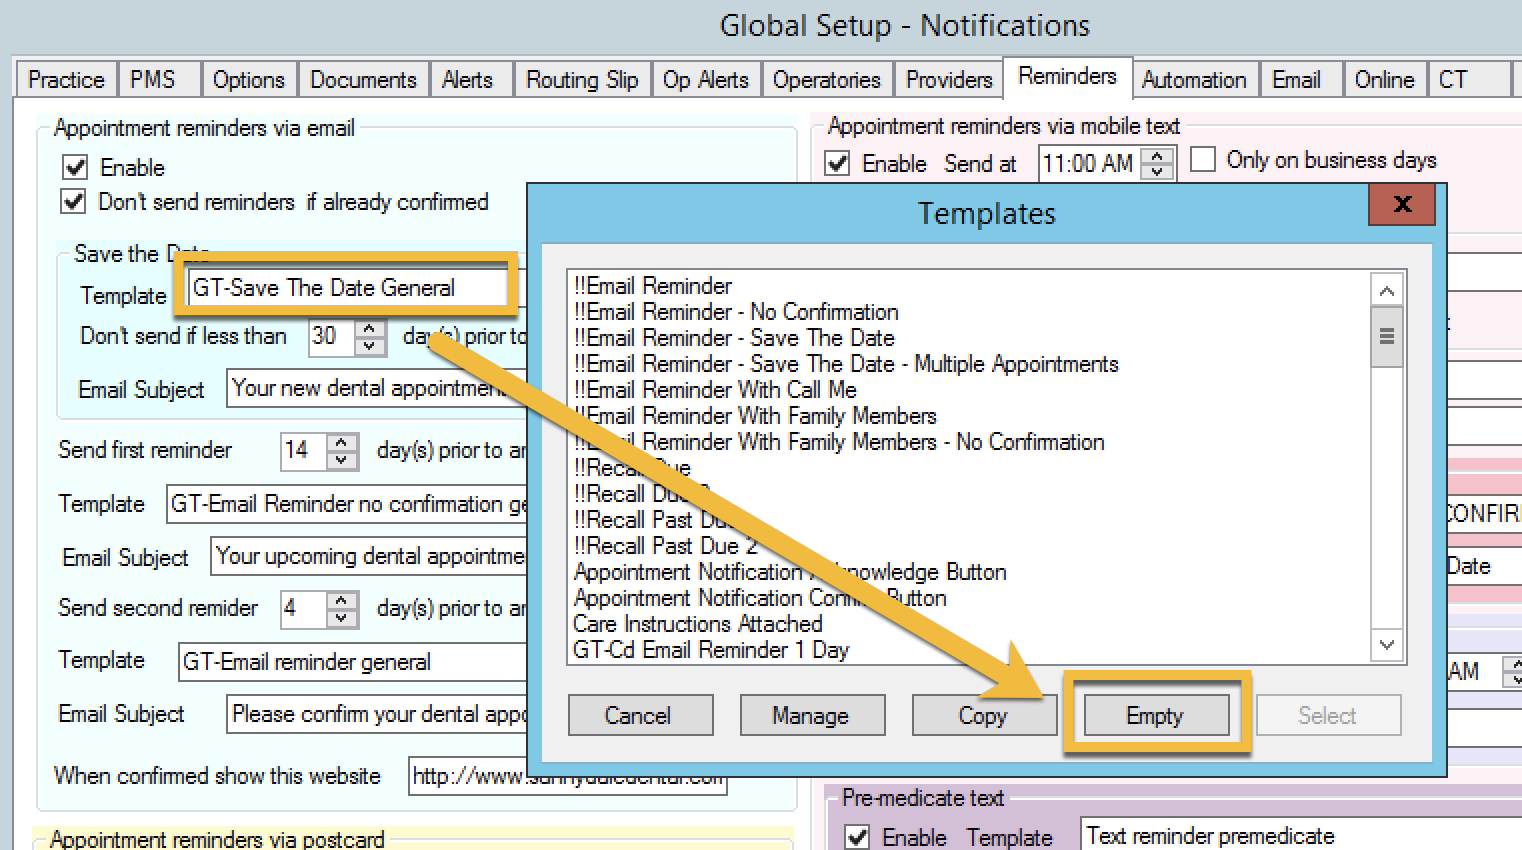The width and height of the screenshot is (1522, 850).
Task: Switch to the Automation tab
Action: point(1193,80)
